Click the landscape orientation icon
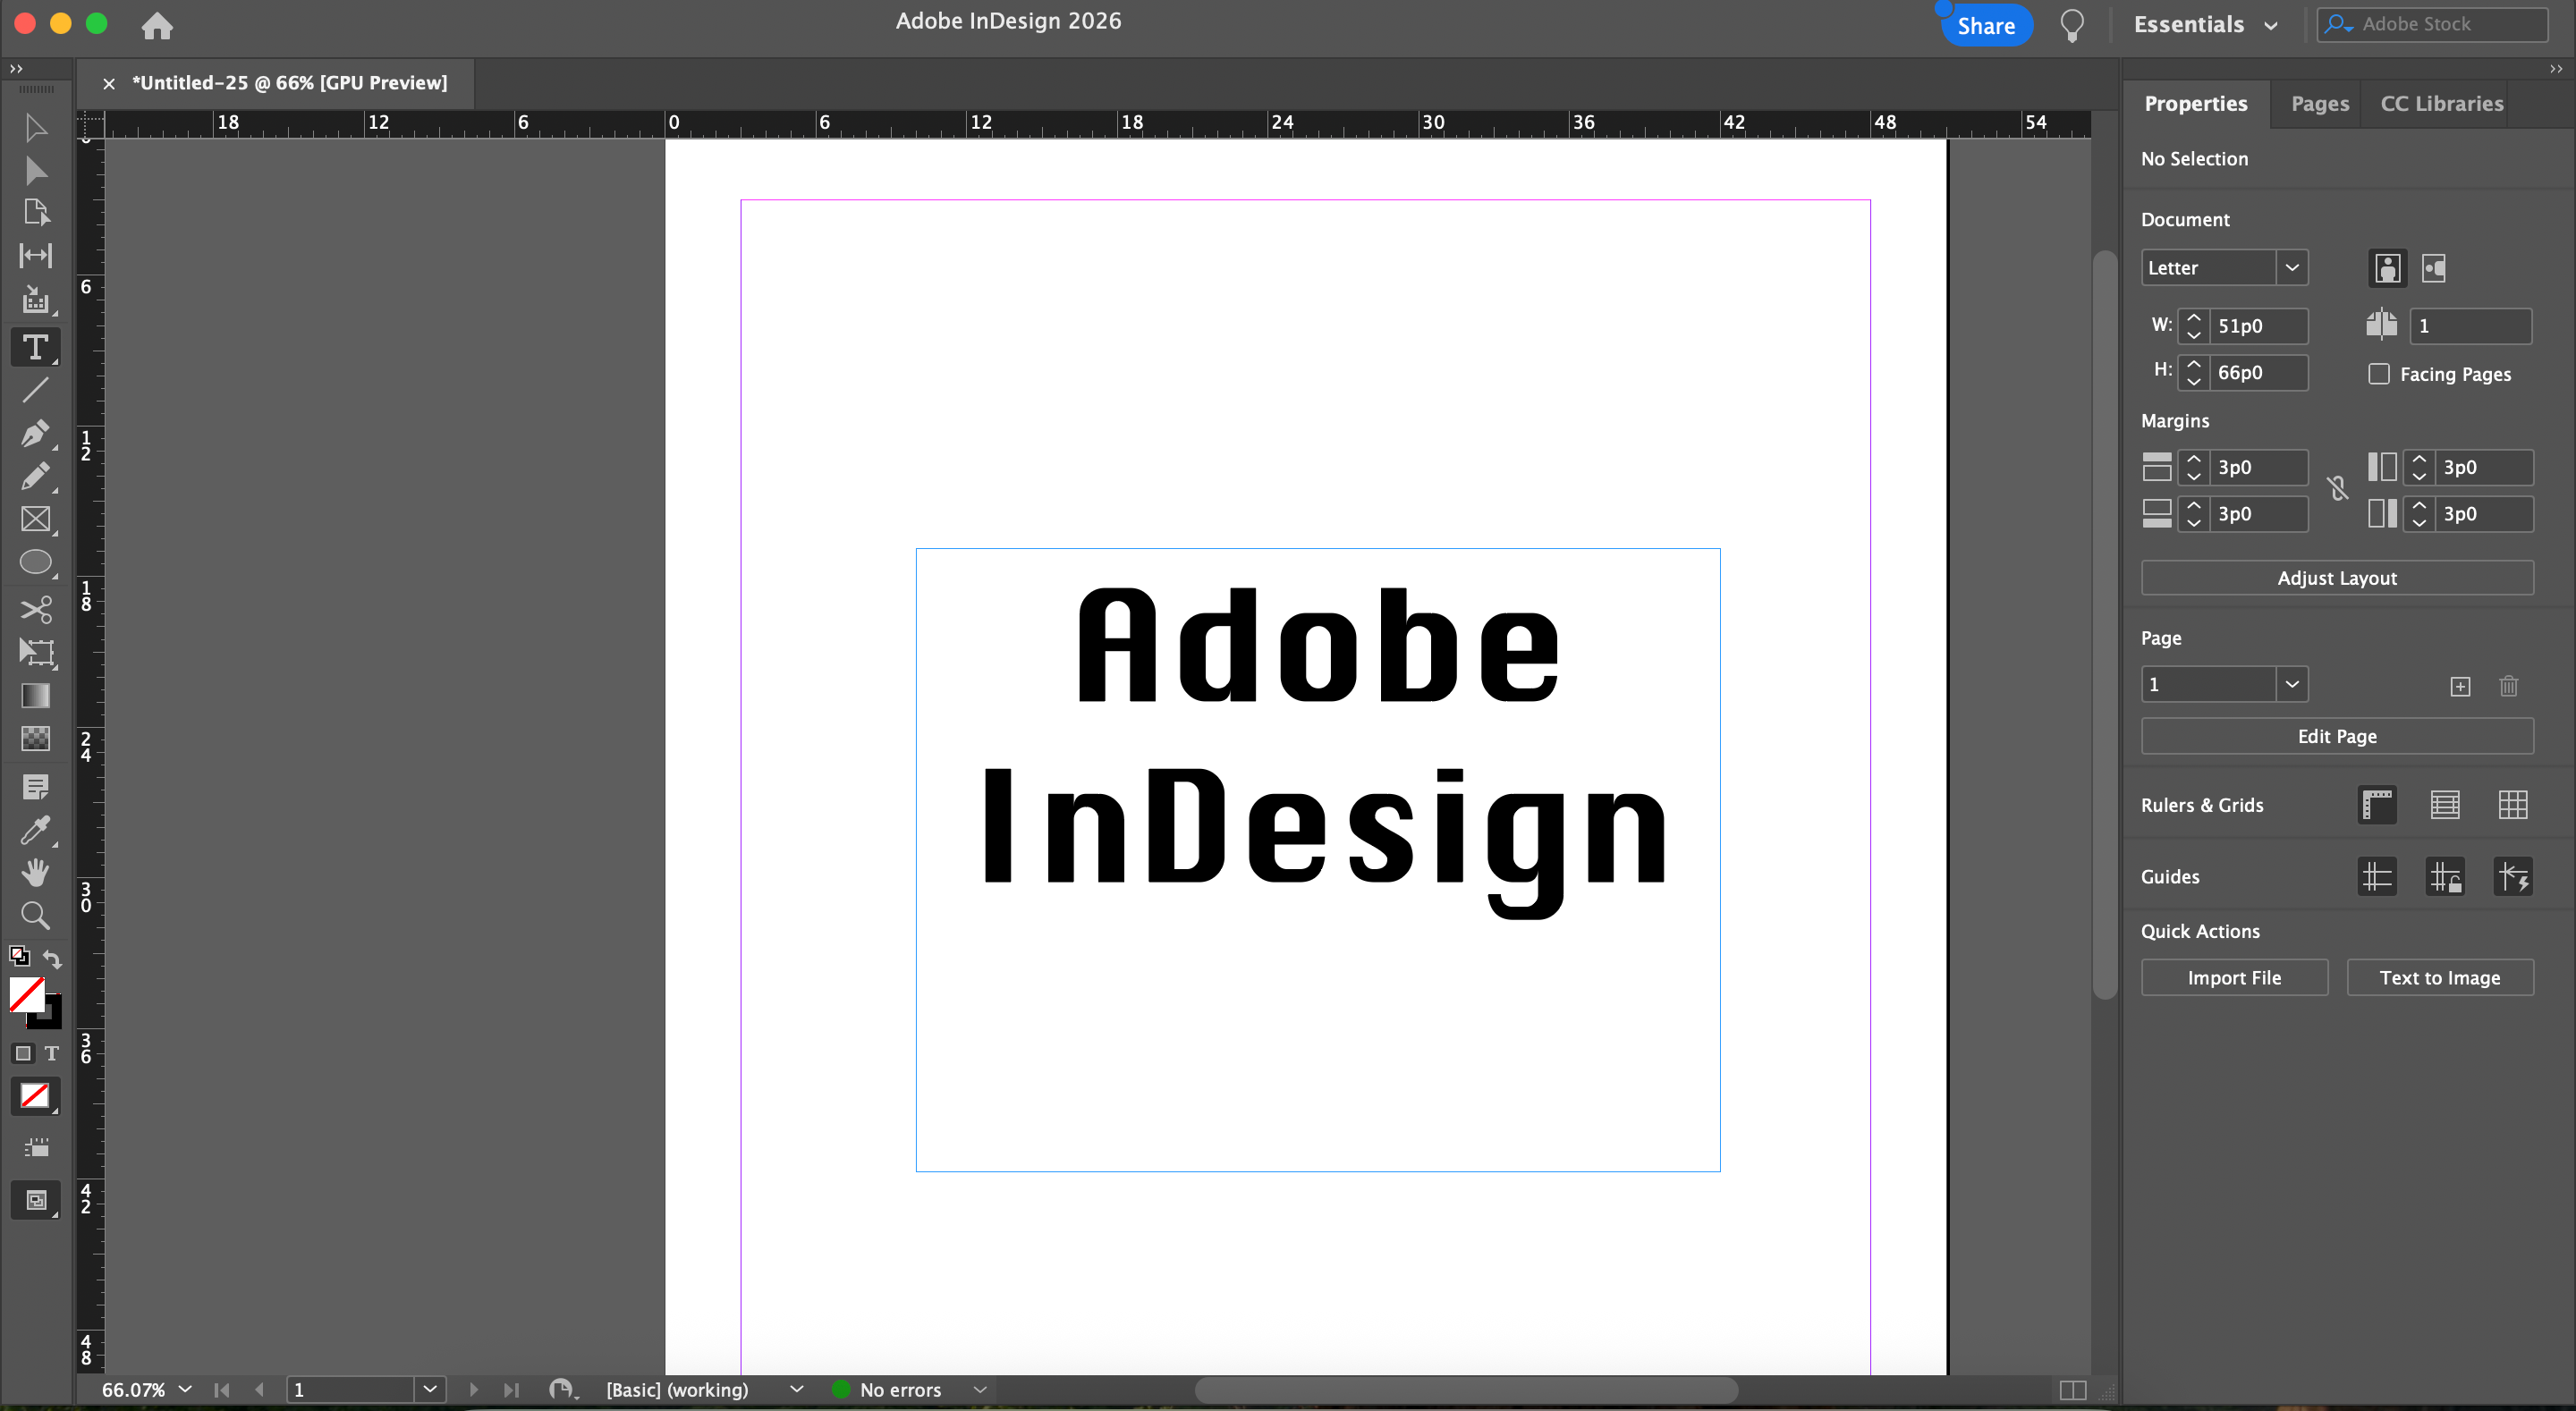Viewport: 2576px width, 1411px height. tap(2433, 268)
